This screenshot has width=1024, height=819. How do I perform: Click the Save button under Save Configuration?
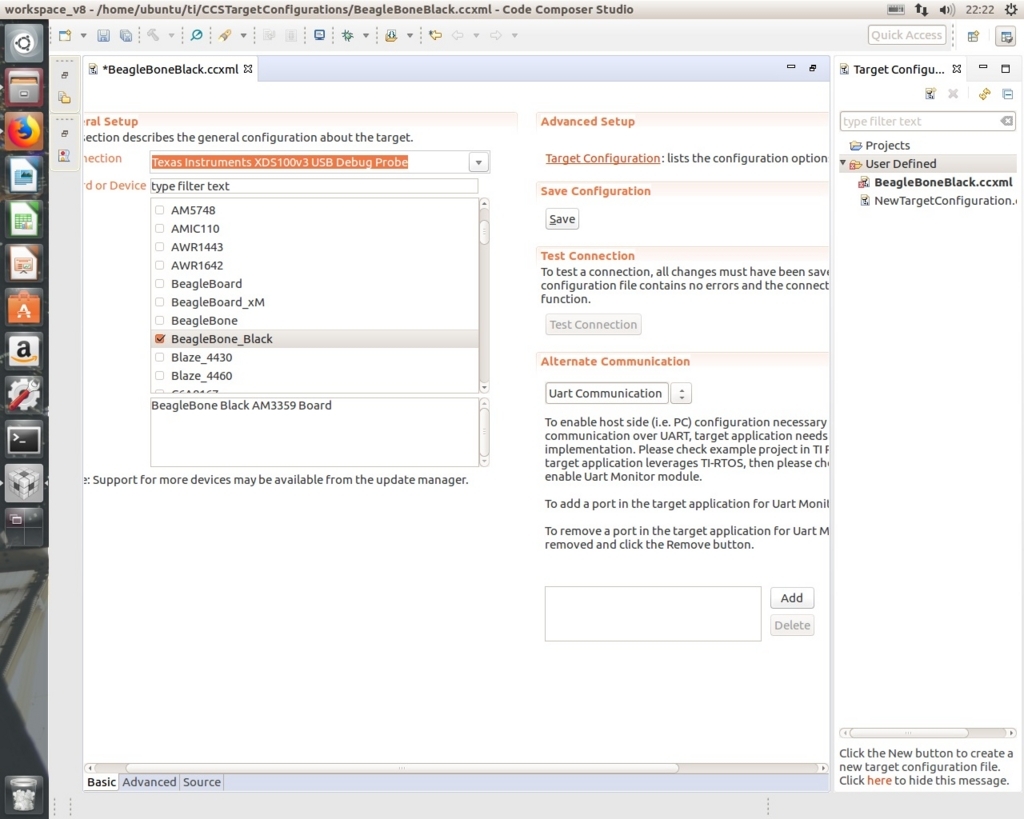point(562,219)
